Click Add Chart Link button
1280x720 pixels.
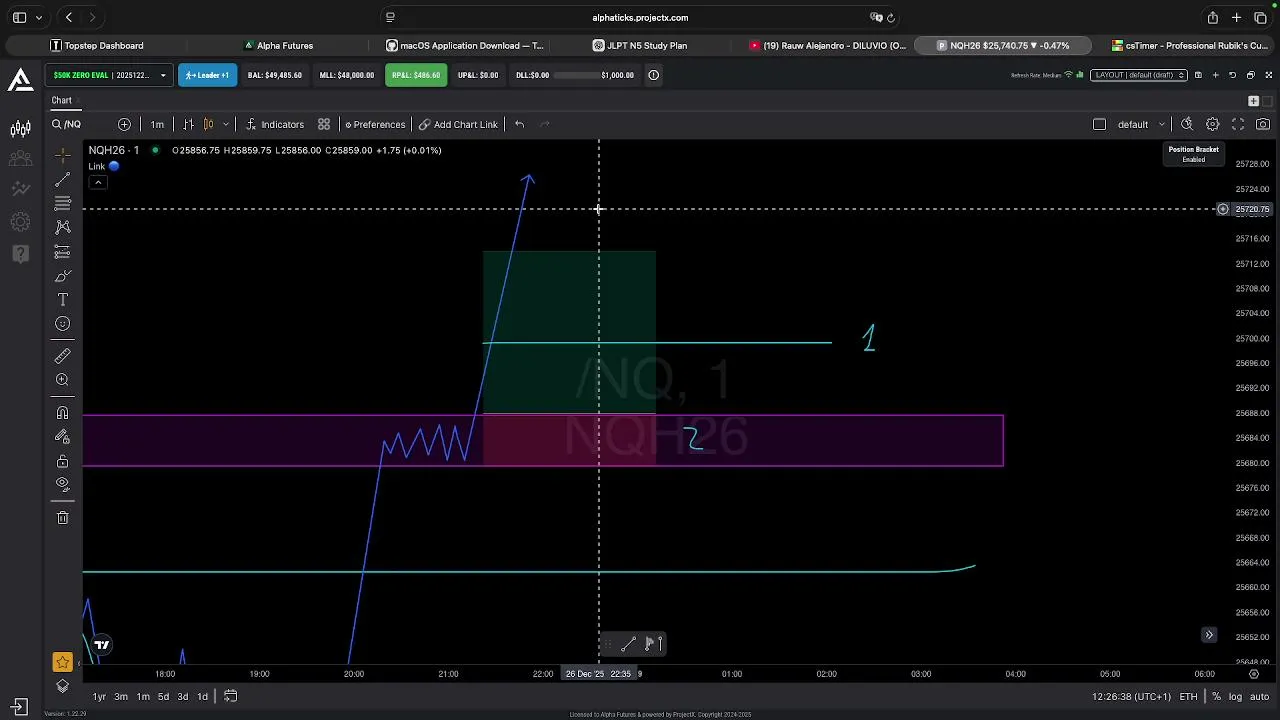[x=458, y=124]
